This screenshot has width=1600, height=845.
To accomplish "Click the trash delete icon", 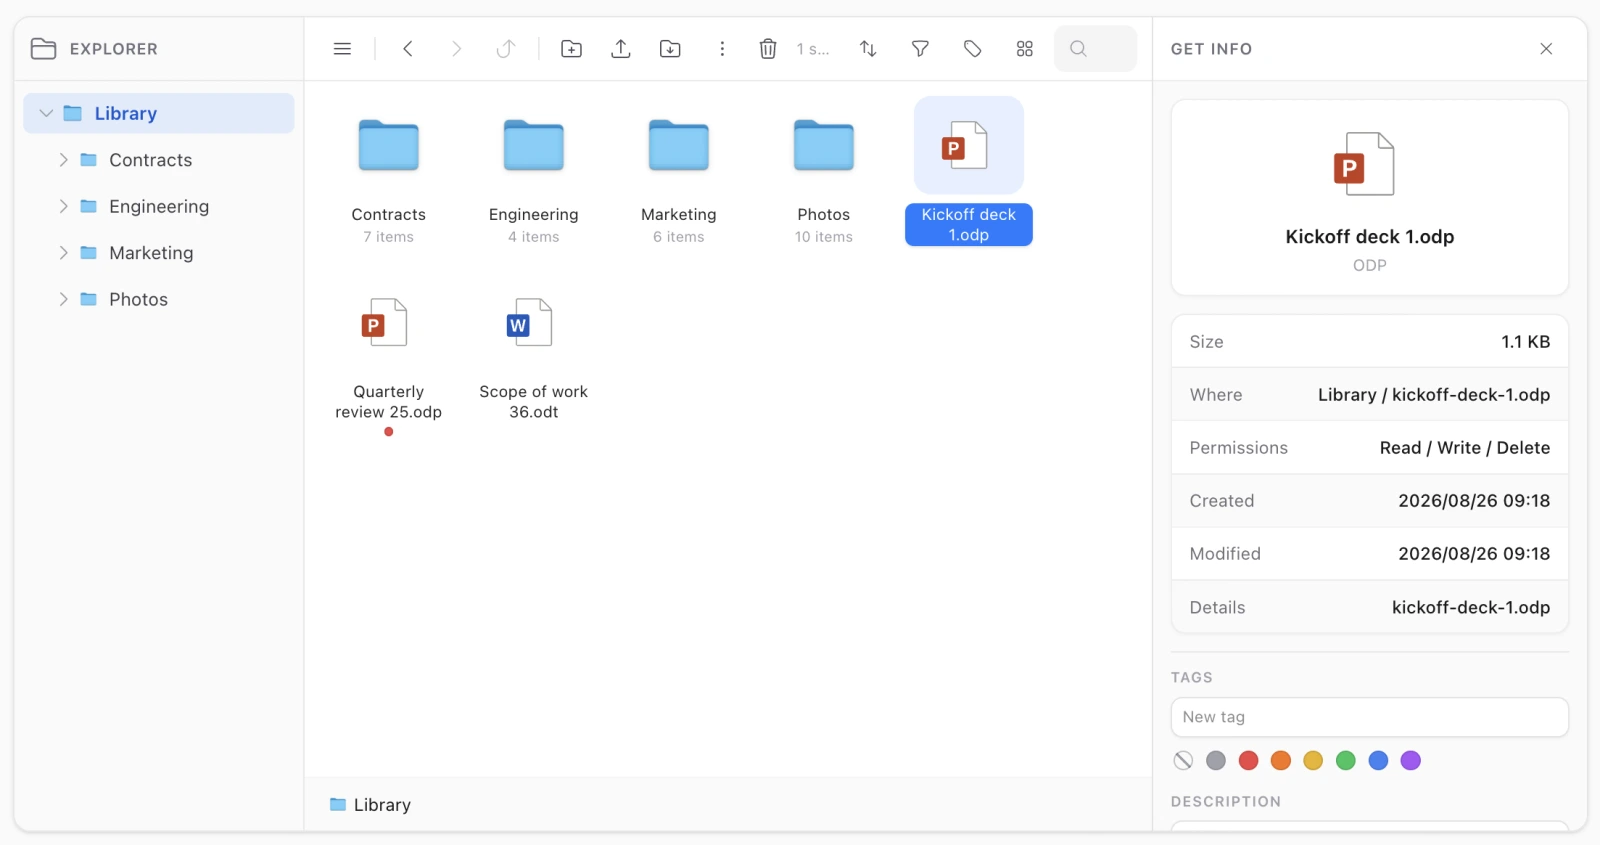I will [768, 49].
